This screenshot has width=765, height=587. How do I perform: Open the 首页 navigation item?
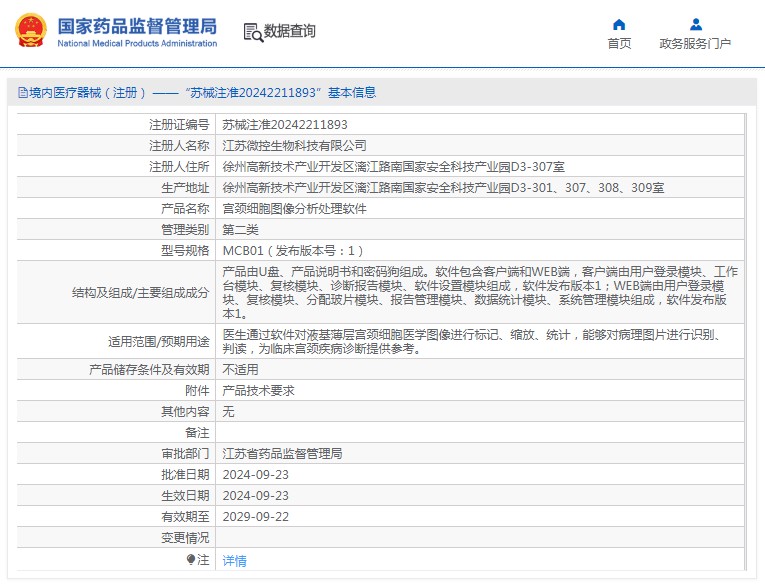tap(619, 44)
